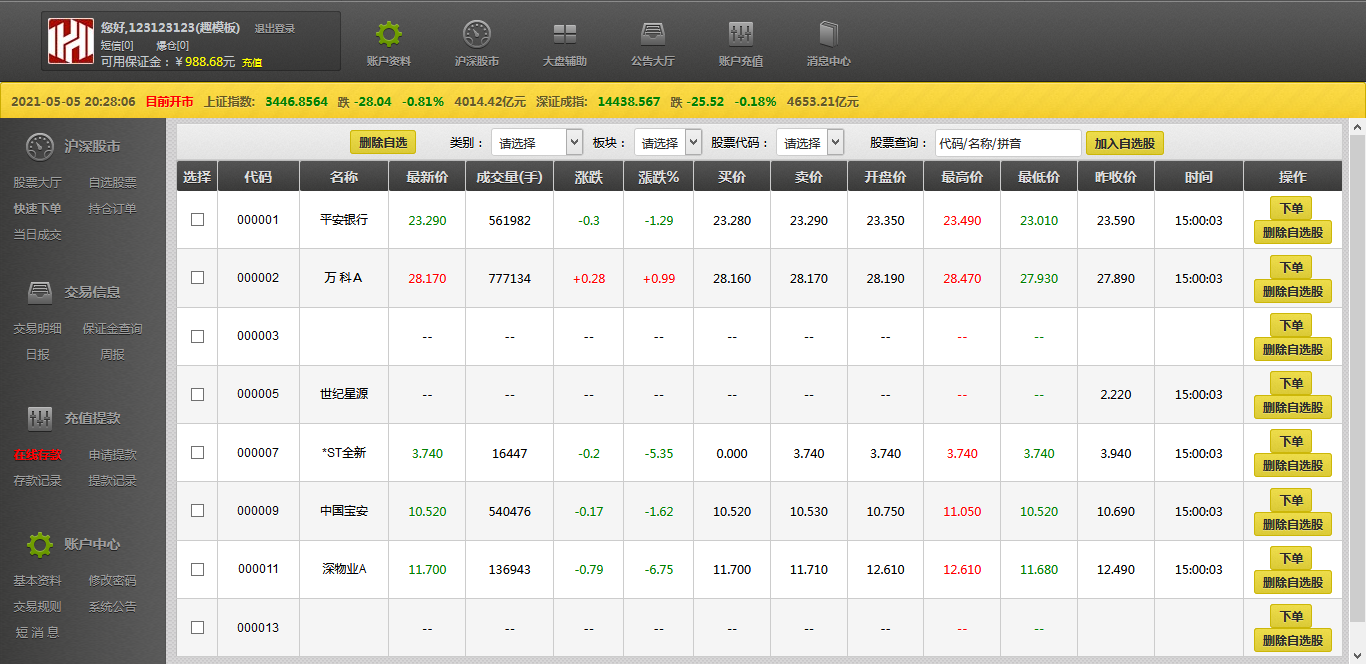Expand the 类别 dropdown
Image resolution: width=1366 pixels, height=664 pixels.
[537, 143]
